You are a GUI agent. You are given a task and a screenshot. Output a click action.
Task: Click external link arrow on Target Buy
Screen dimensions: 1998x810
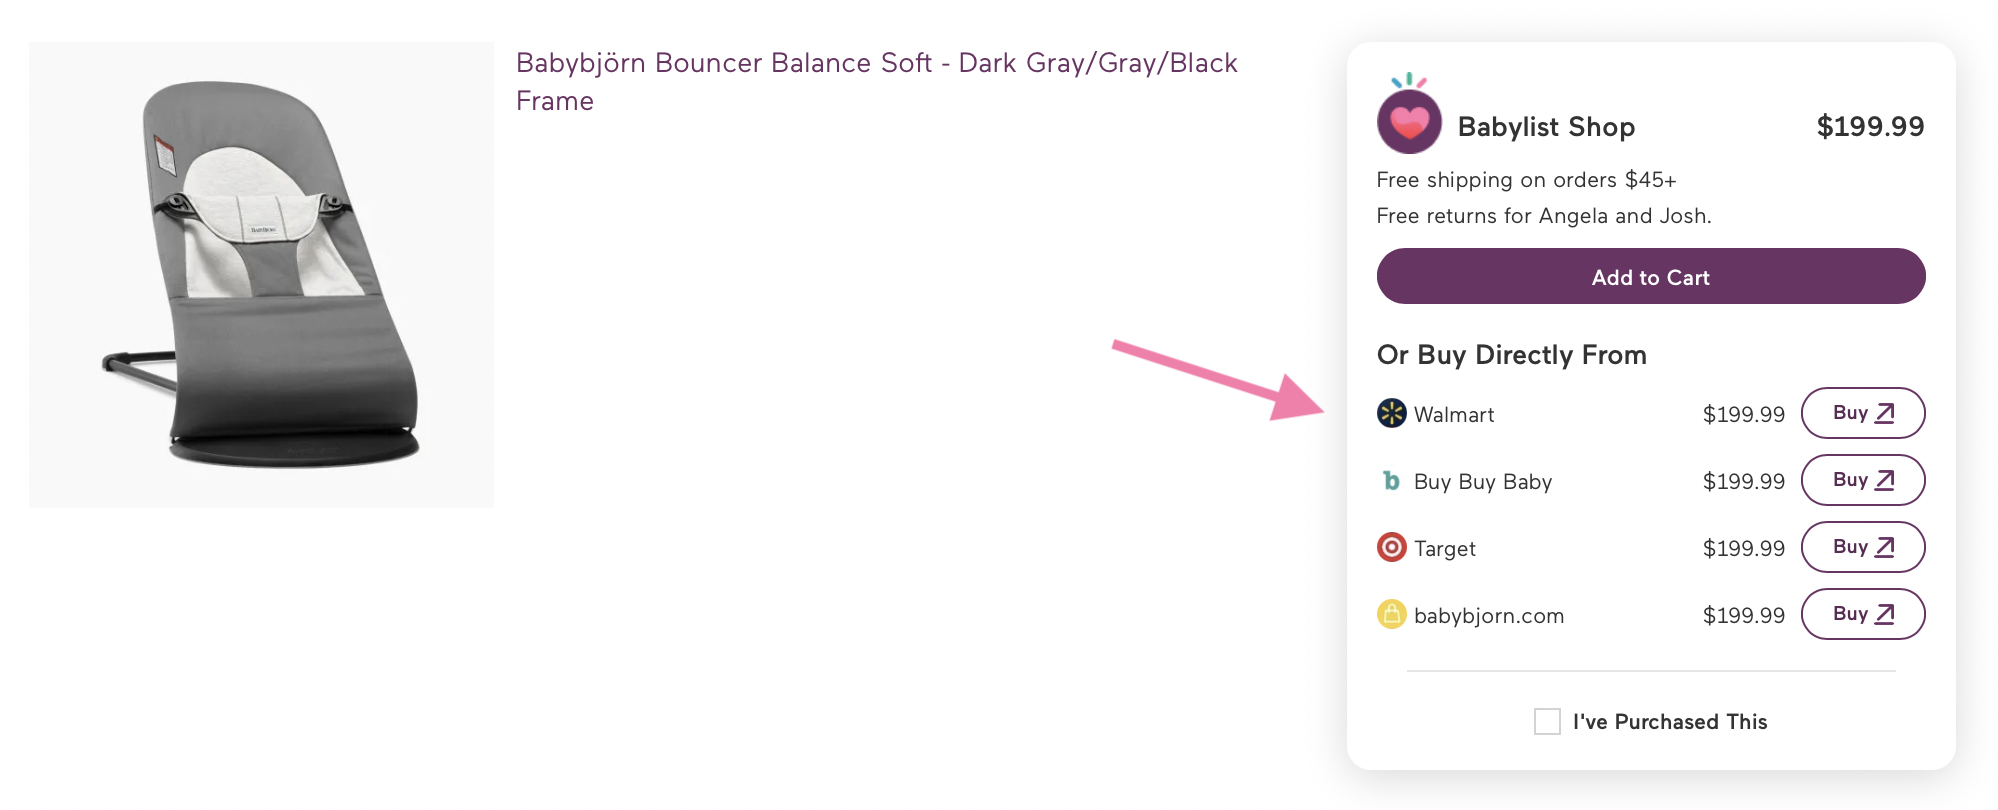pyautogui.click(x=1885, y=547)
